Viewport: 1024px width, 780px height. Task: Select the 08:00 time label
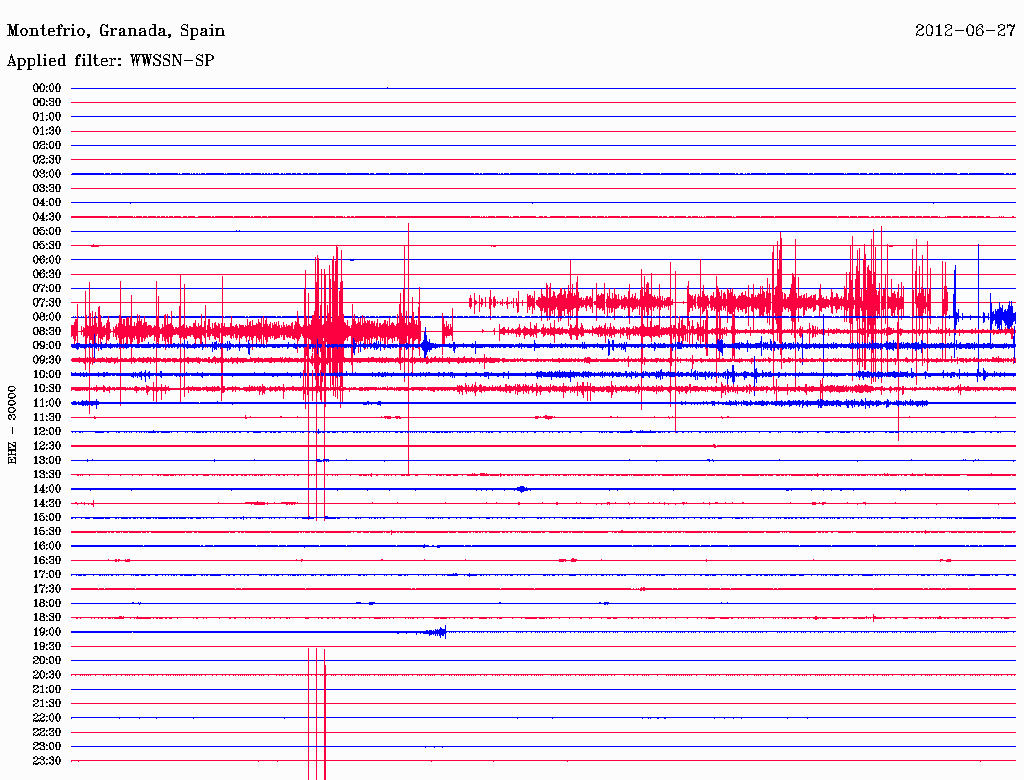point(47,317)
